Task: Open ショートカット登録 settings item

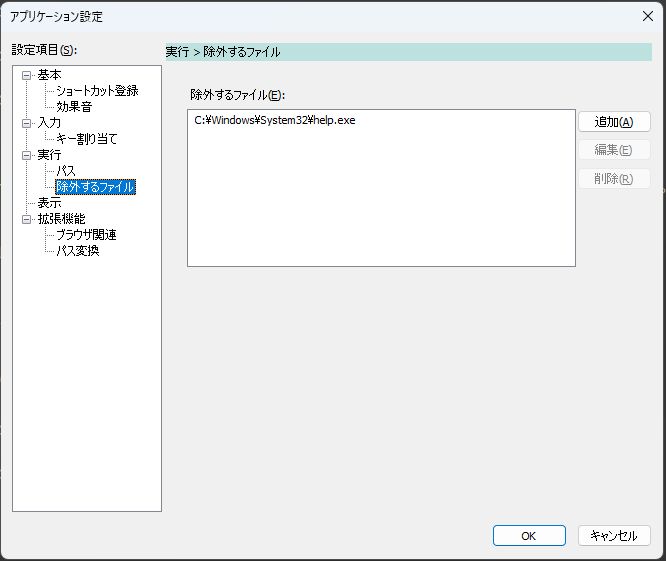Action: 97,91
